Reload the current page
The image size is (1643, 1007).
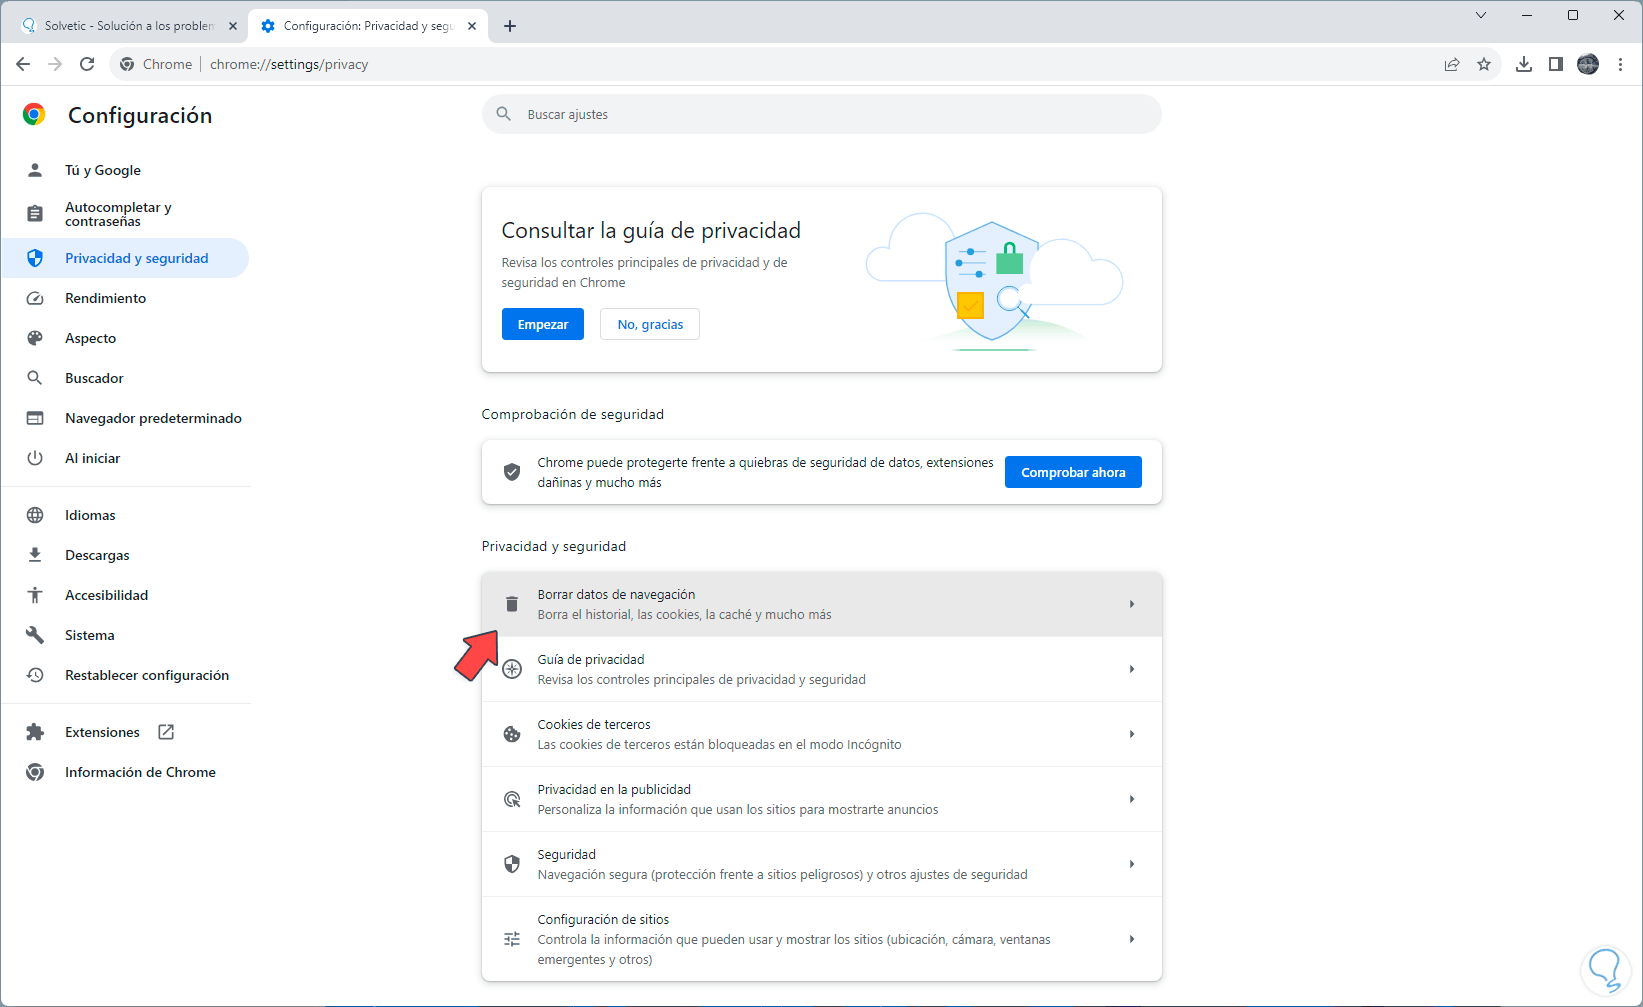87,64
